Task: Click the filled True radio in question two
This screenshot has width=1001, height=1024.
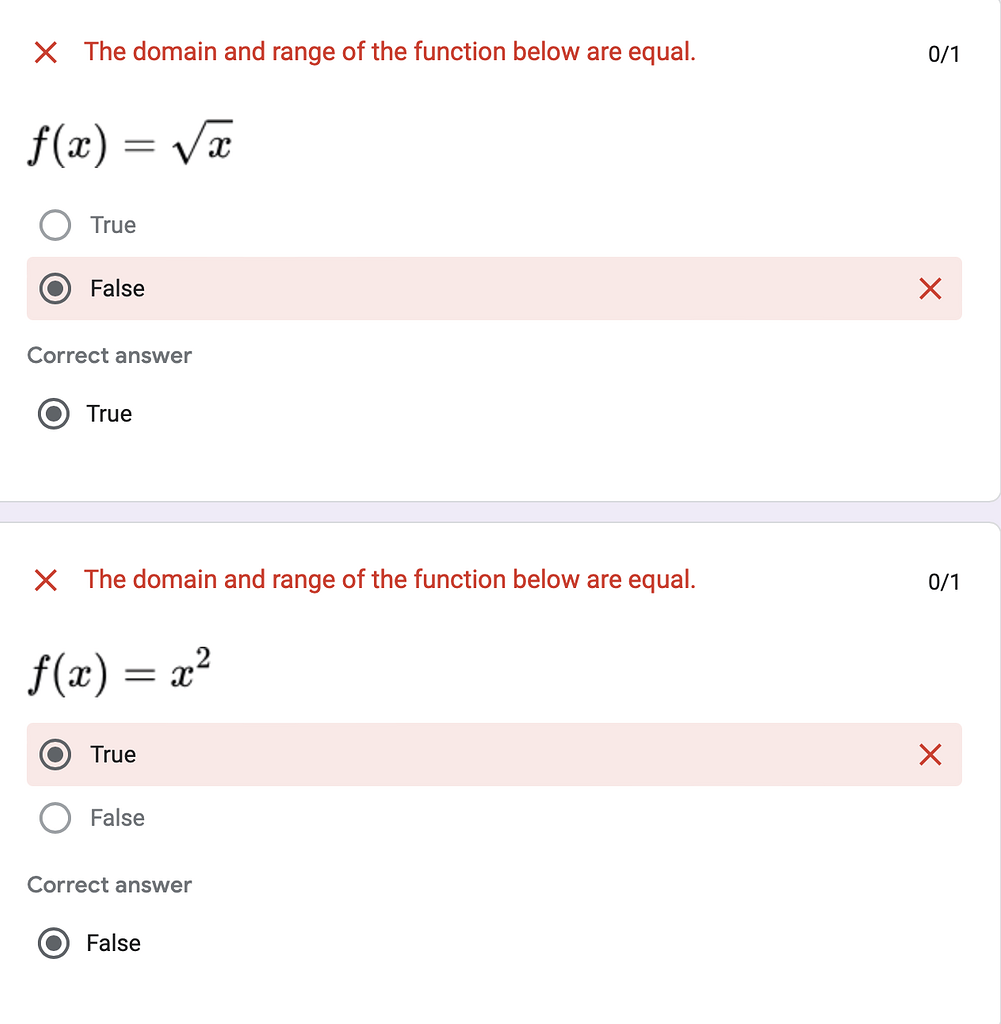Action: point(54,755)
